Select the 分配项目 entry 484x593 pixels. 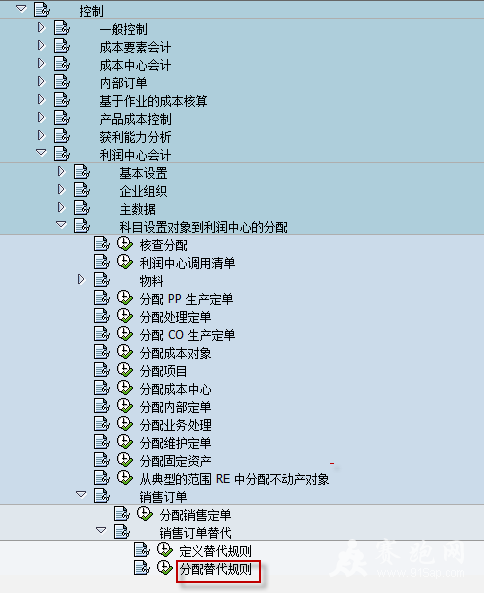point(163,371)
